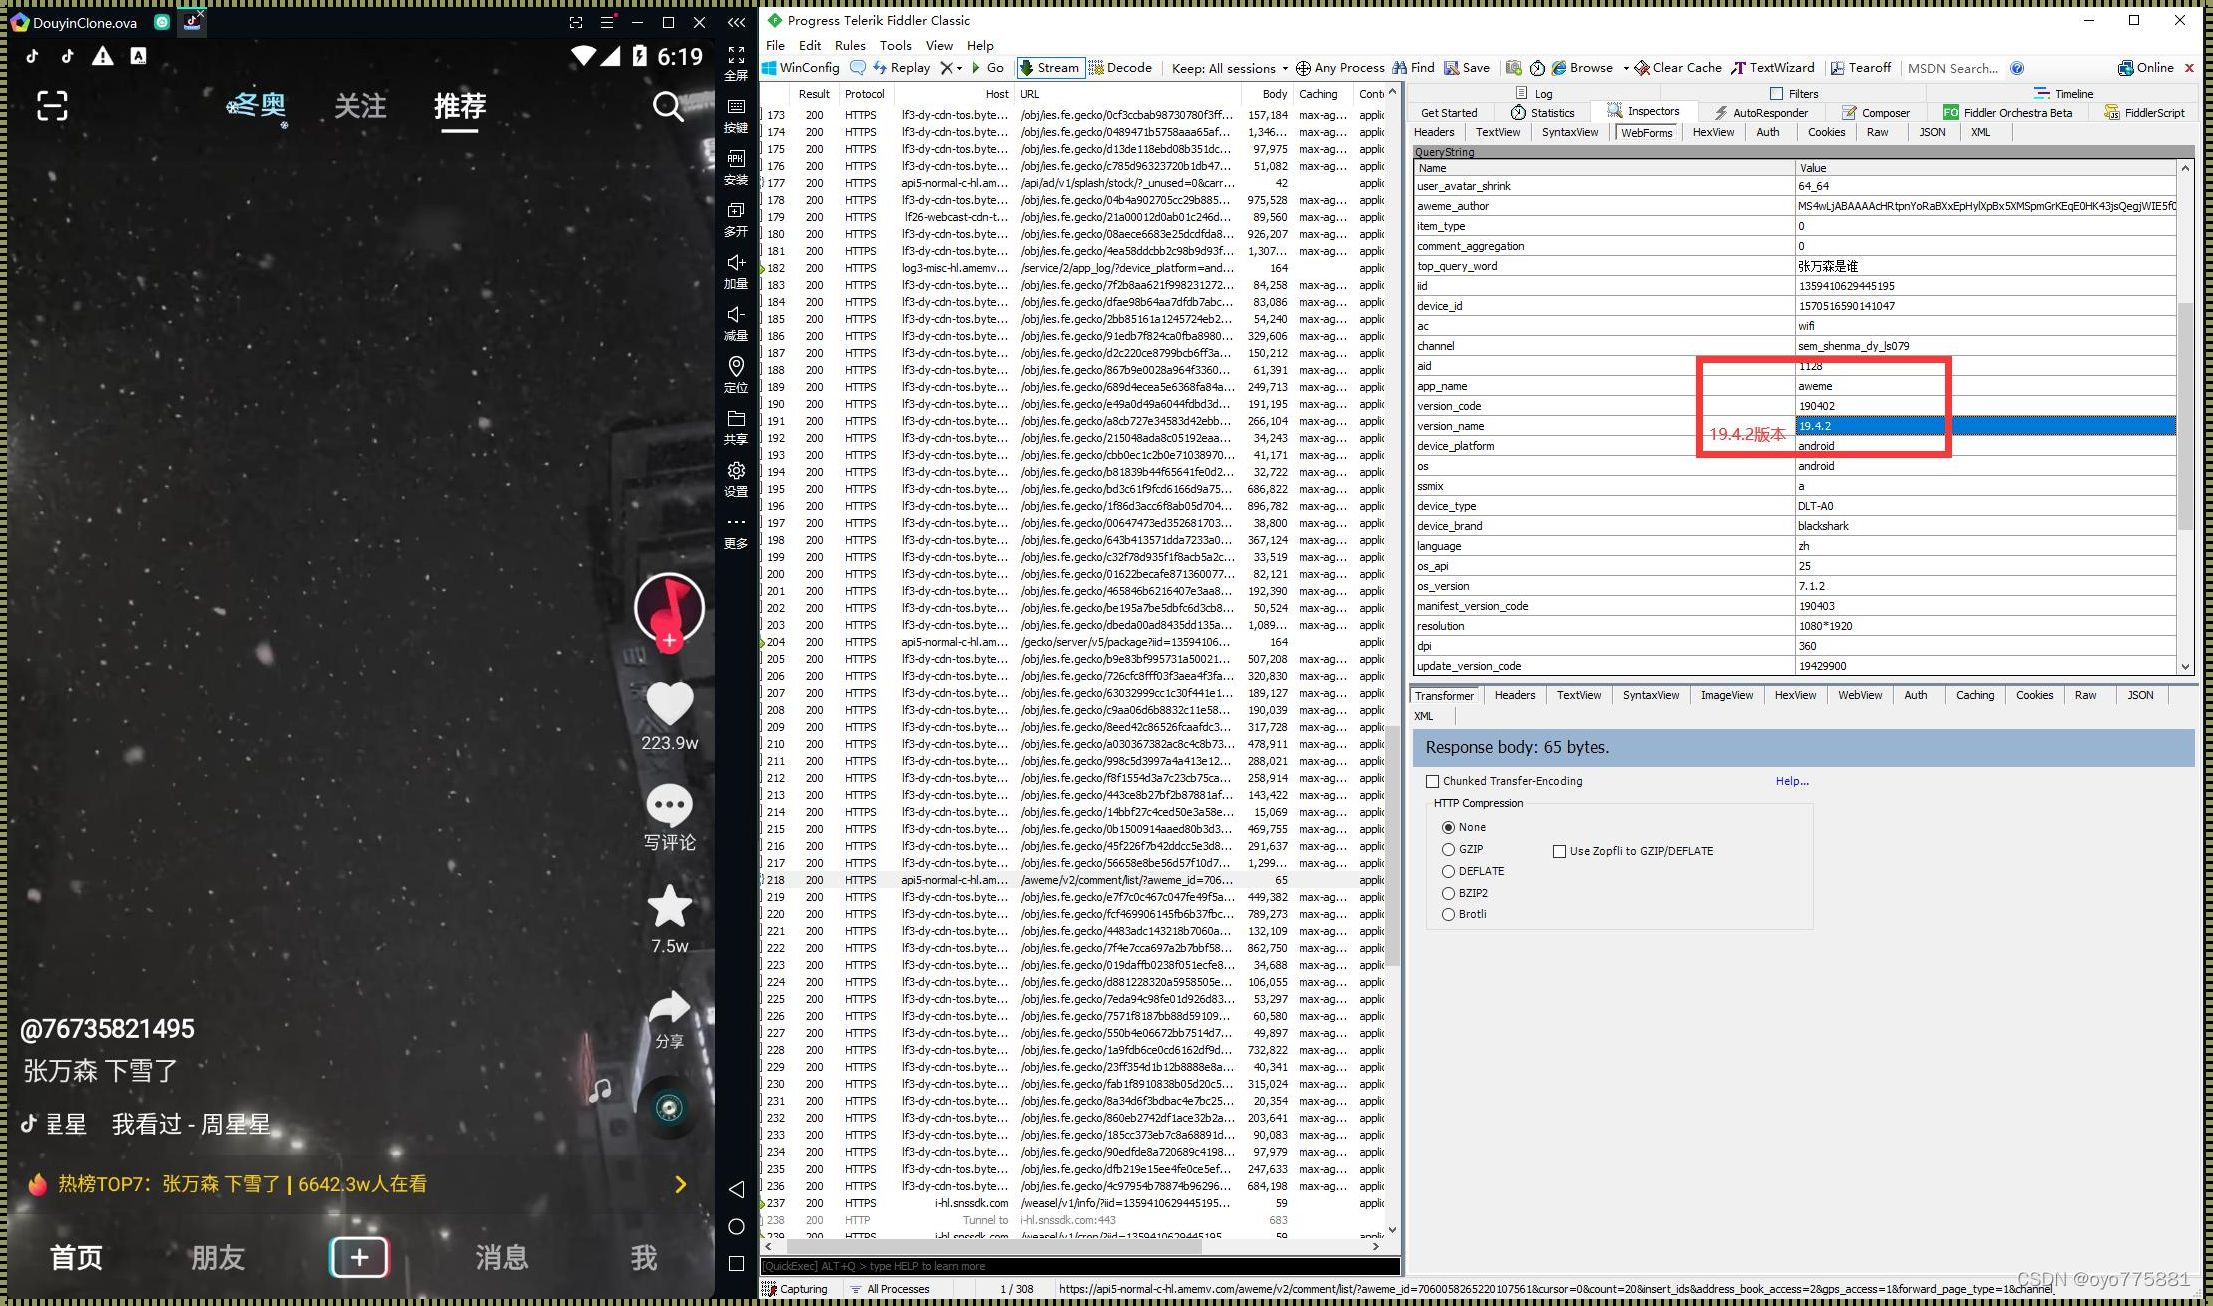This screenshot has height=1306, width=2213.
Task: Select the BZIP2 compression radio button
Action: point(1448,893)
